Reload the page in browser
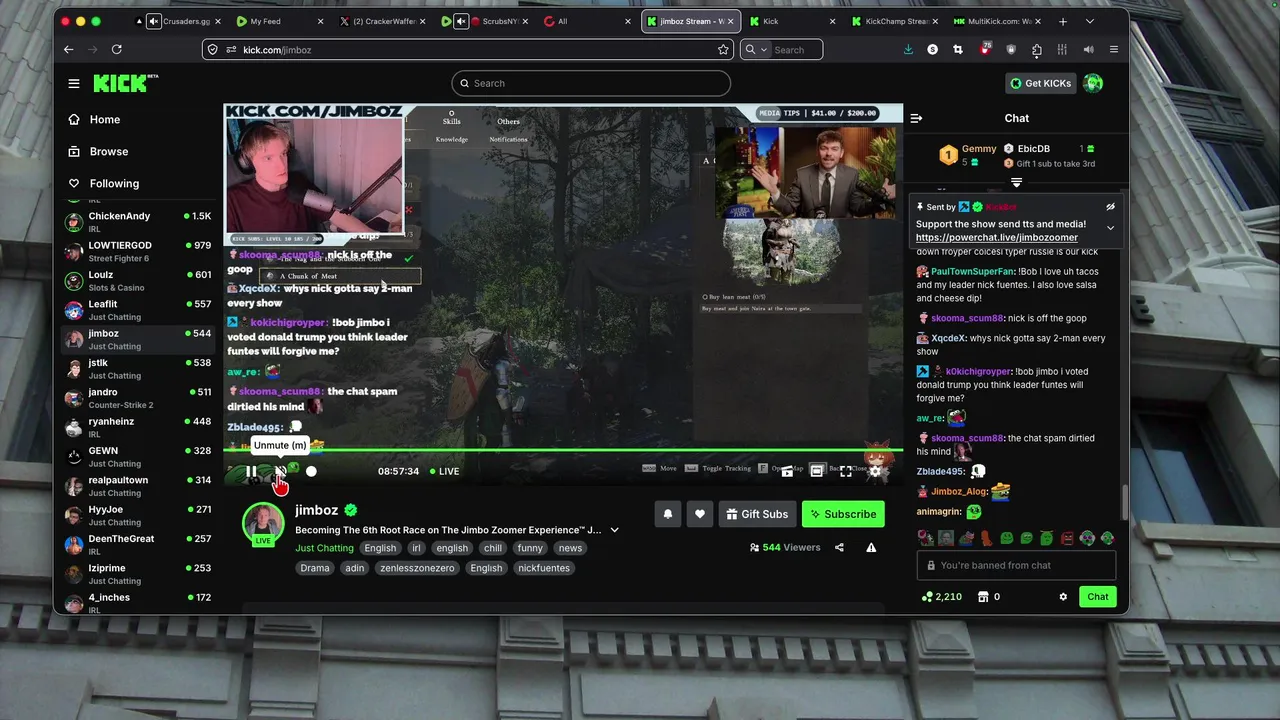 (117, 49)
